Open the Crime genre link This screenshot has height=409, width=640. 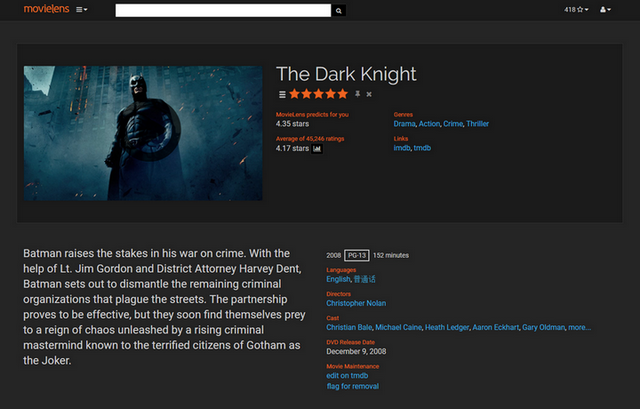pos(453,124)
